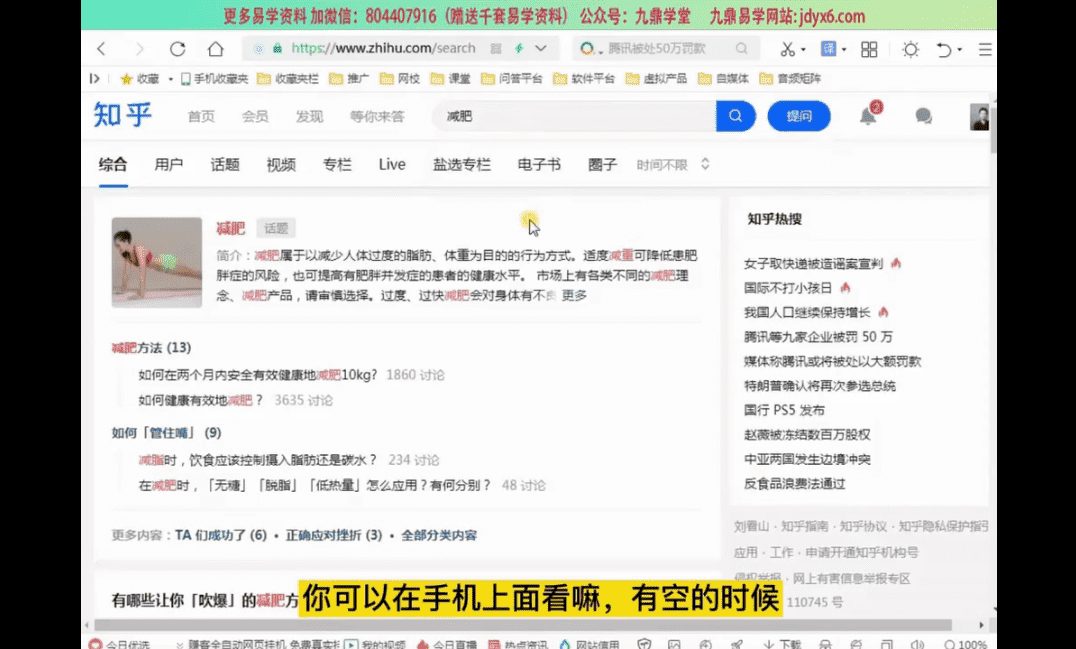Image resolution: width=1076 pixels, height=649 pixels.
Task: Go to the browser home page icon
Action: coord(215,49)
